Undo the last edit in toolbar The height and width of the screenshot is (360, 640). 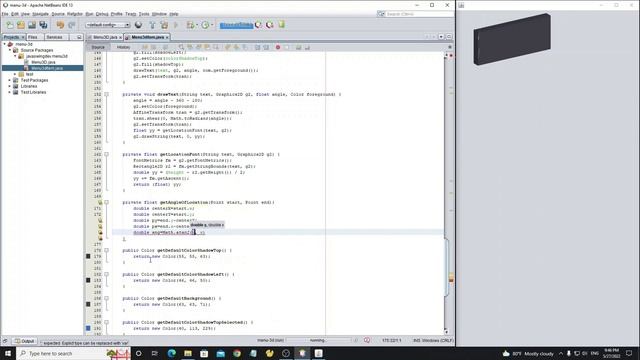(60, 25)
